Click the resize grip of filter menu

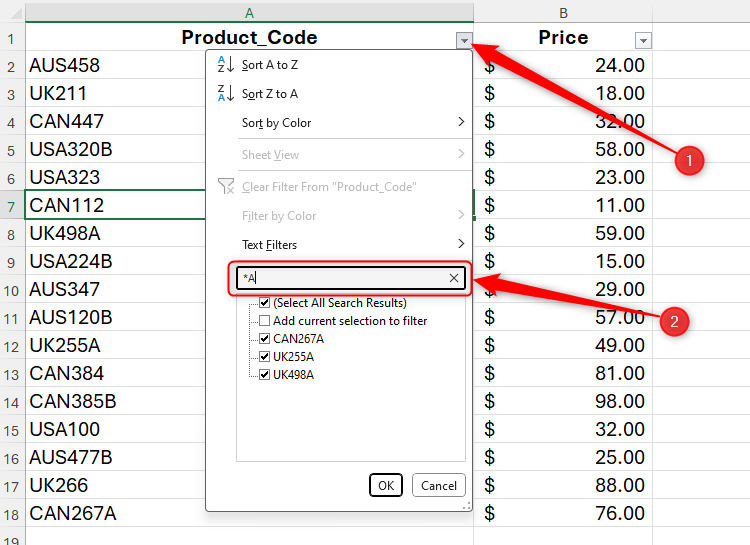tap(465, 506)
